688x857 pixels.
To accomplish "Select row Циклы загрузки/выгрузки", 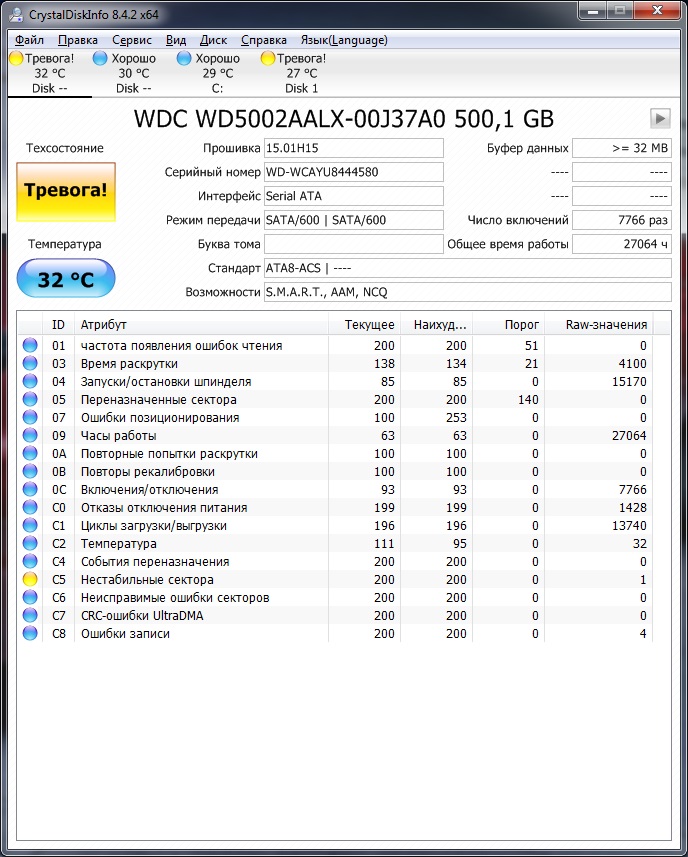I will 336,526.
